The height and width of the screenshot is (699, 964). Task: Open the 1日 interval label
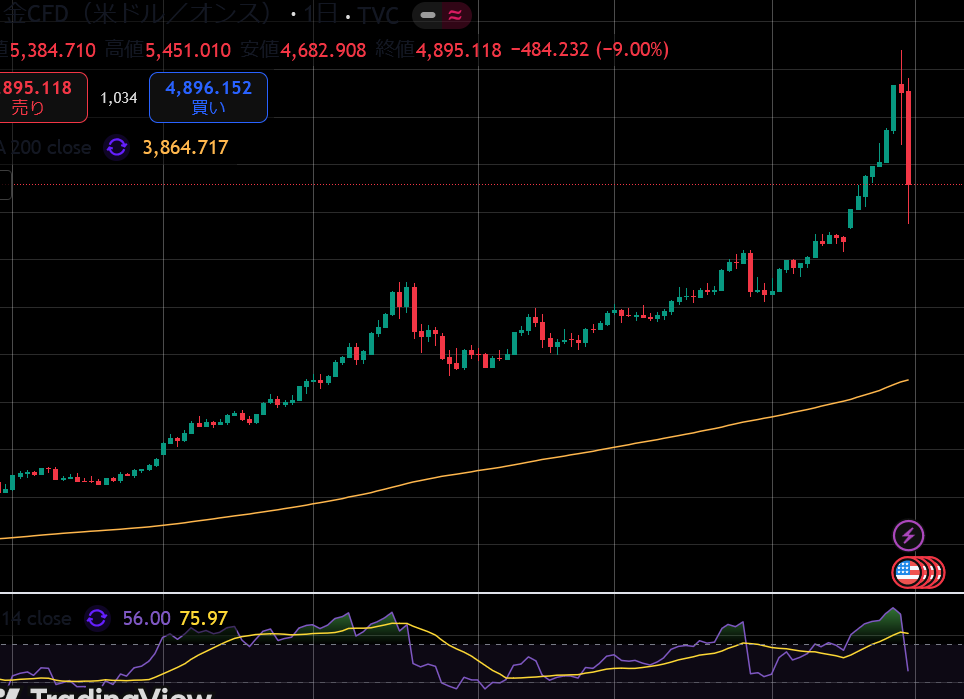pos(321,16)
